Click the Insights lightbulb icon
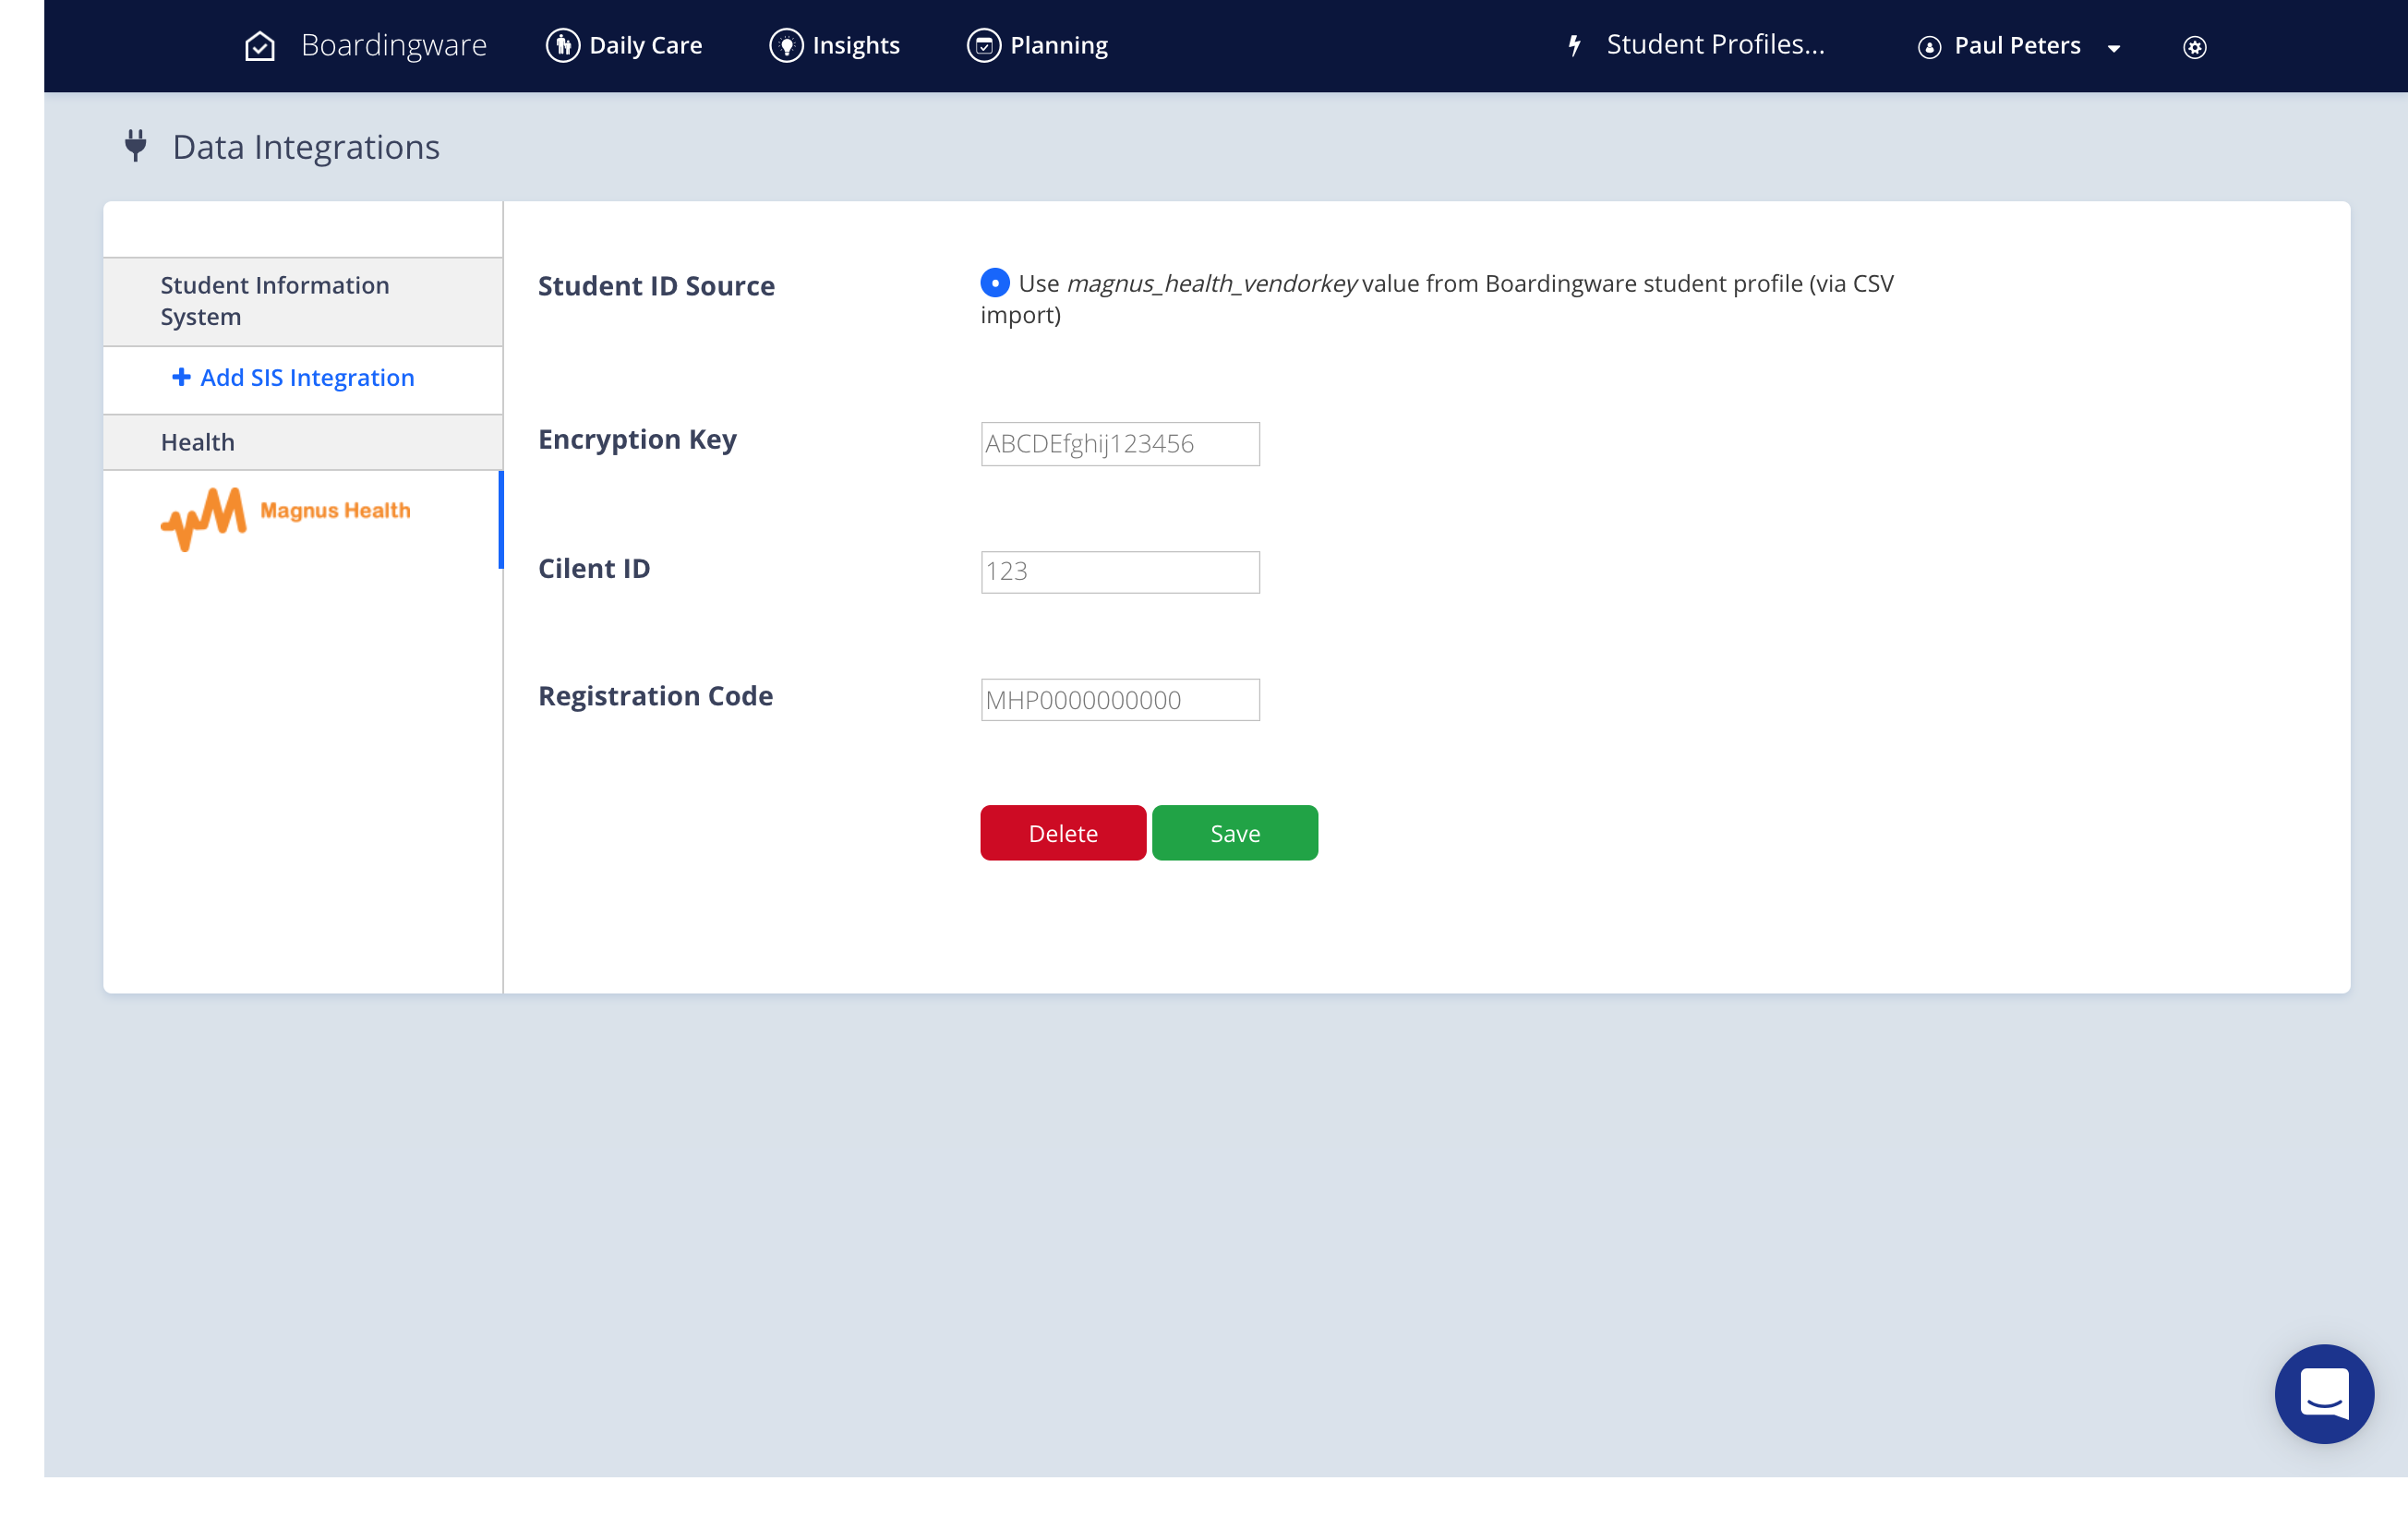Viewport: 2408px width, 1529px height. pyautogui.click(x=786, y=46)
